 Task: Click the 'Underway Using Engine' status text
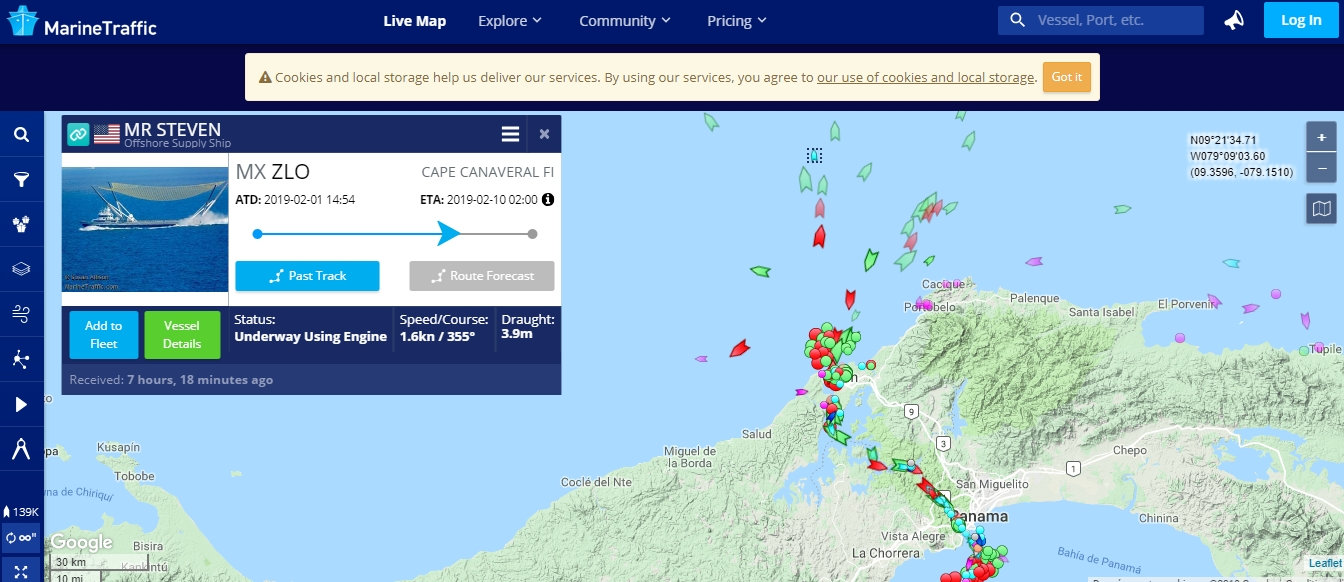tap(310, 337)
